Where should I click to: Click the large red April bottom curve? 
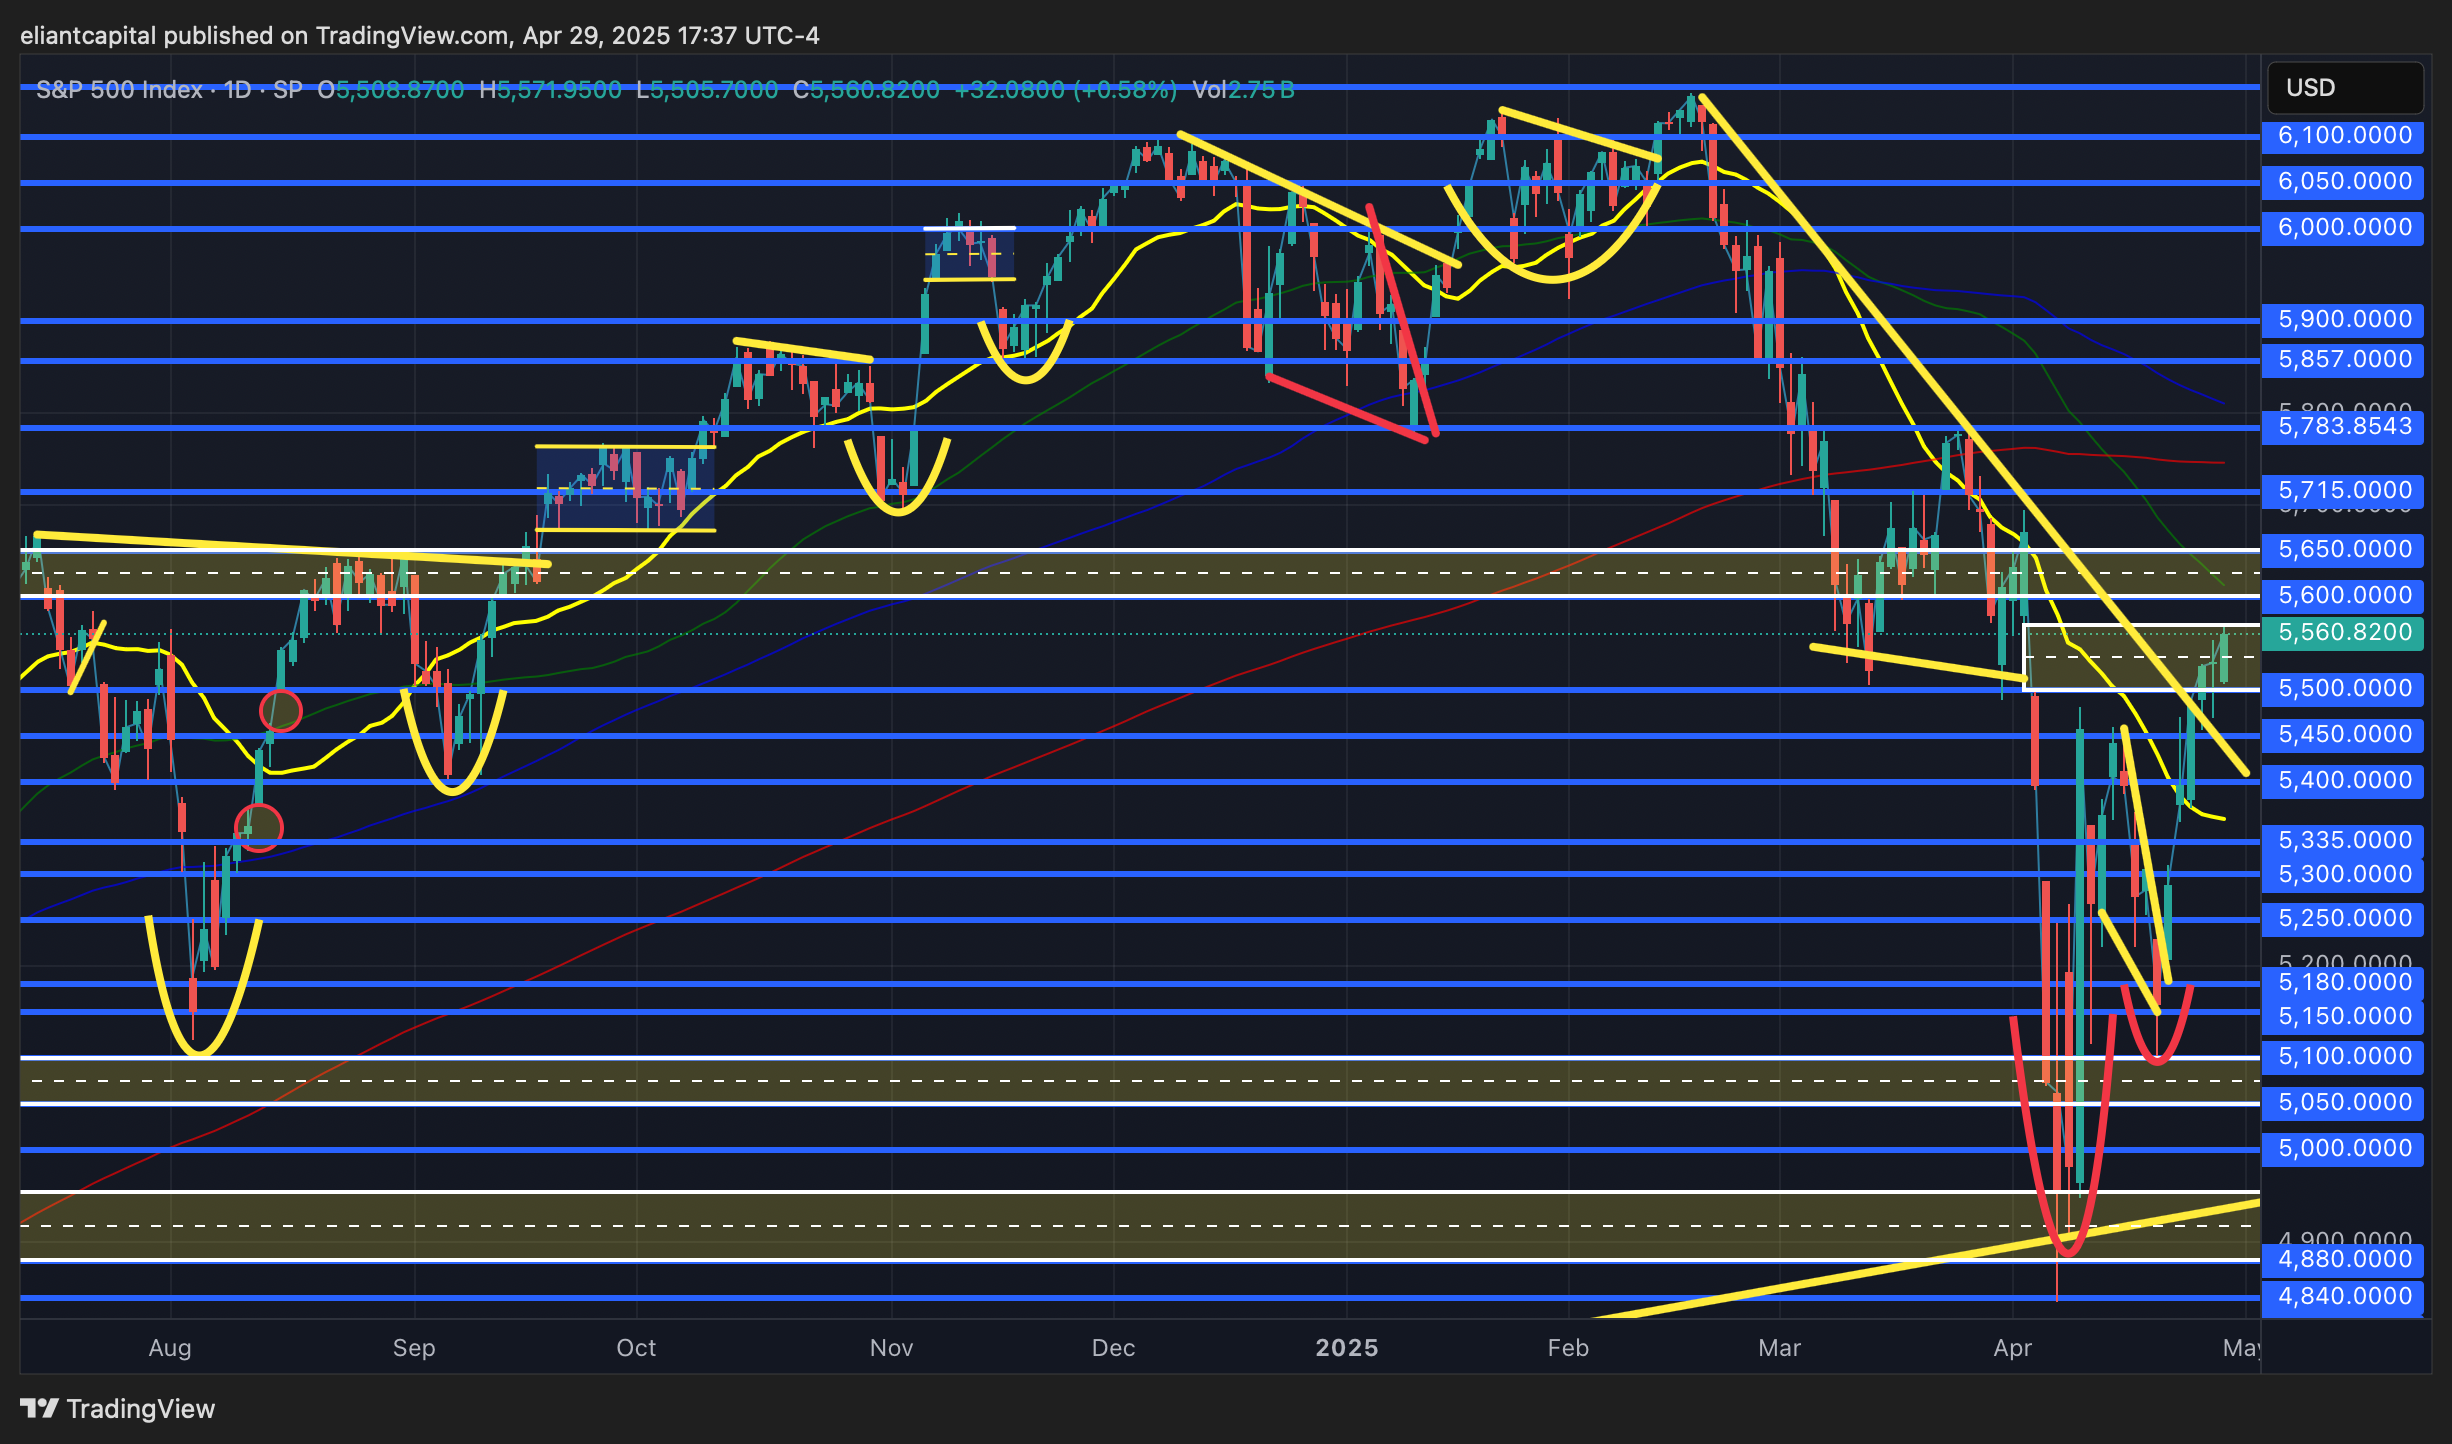(2066, 1252)
